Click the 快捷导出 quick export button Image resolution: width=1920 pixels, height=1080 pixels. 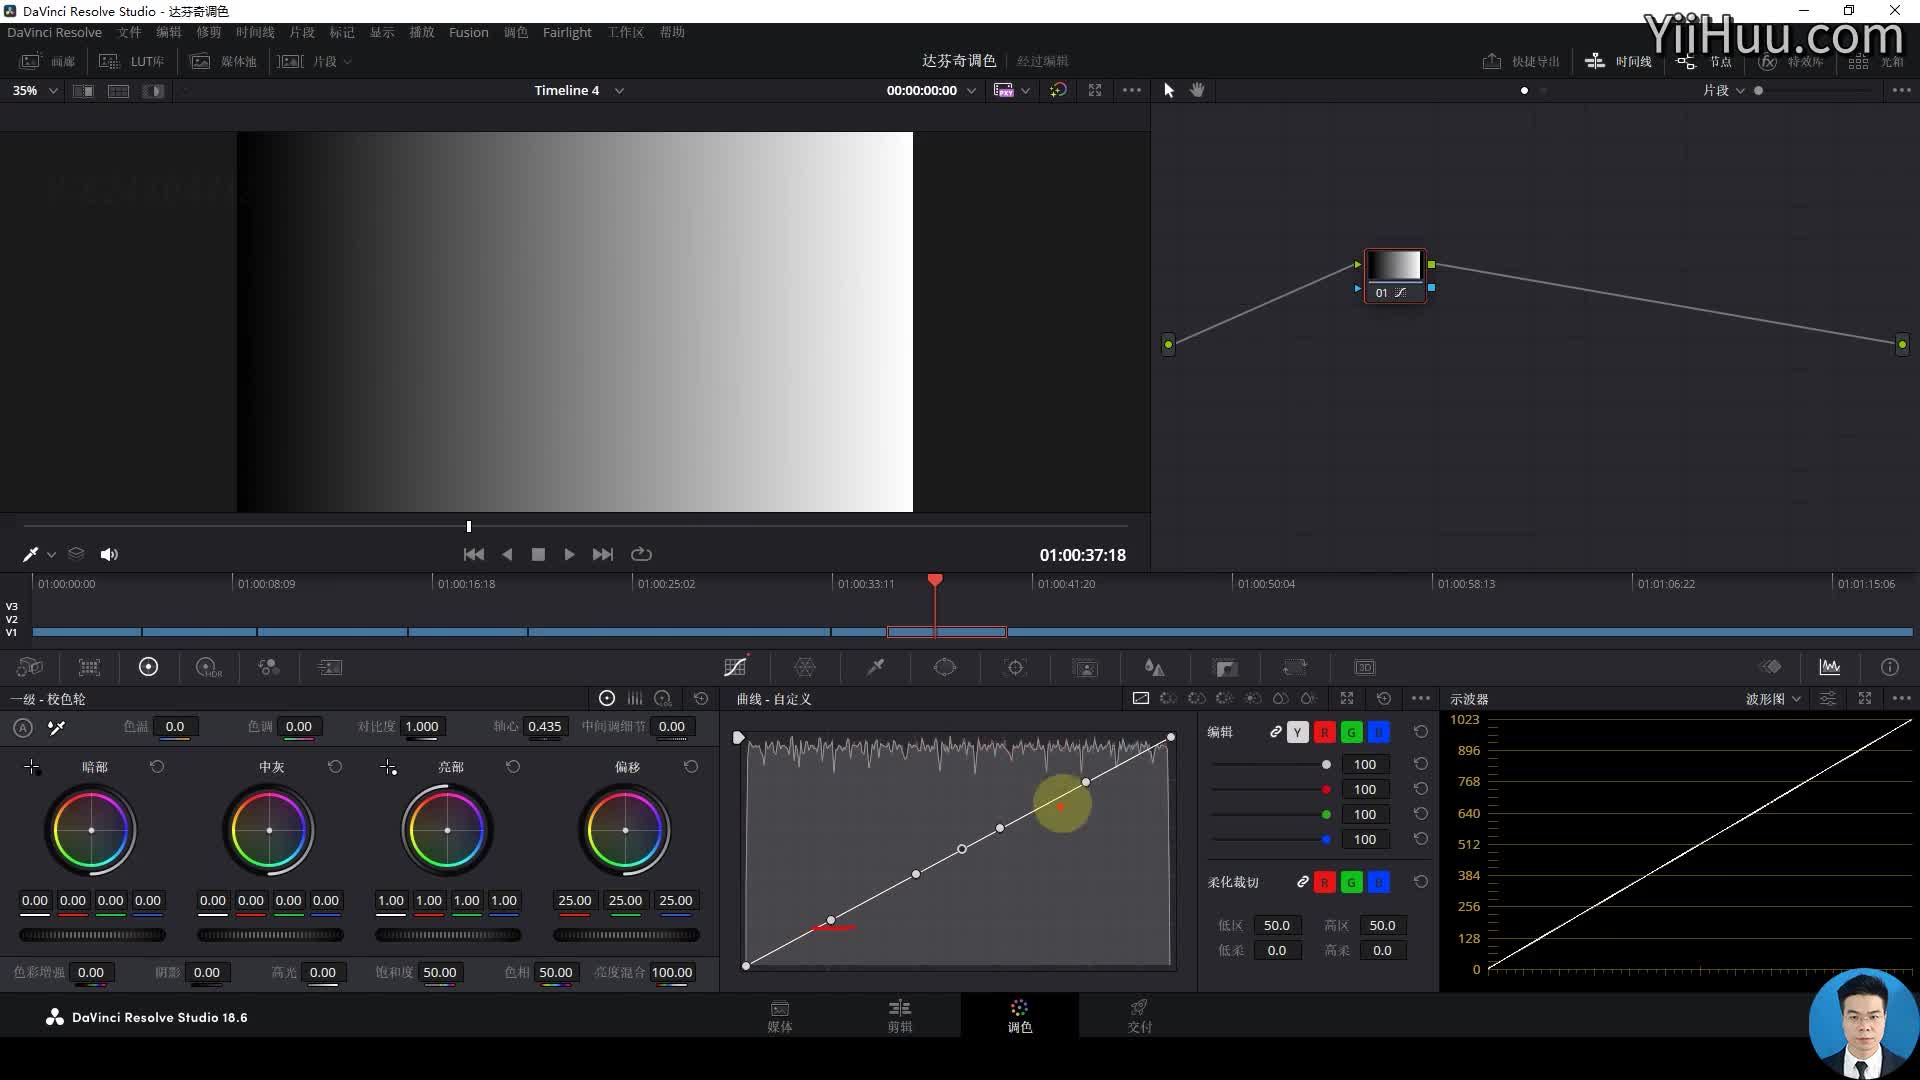(1521, 61)
